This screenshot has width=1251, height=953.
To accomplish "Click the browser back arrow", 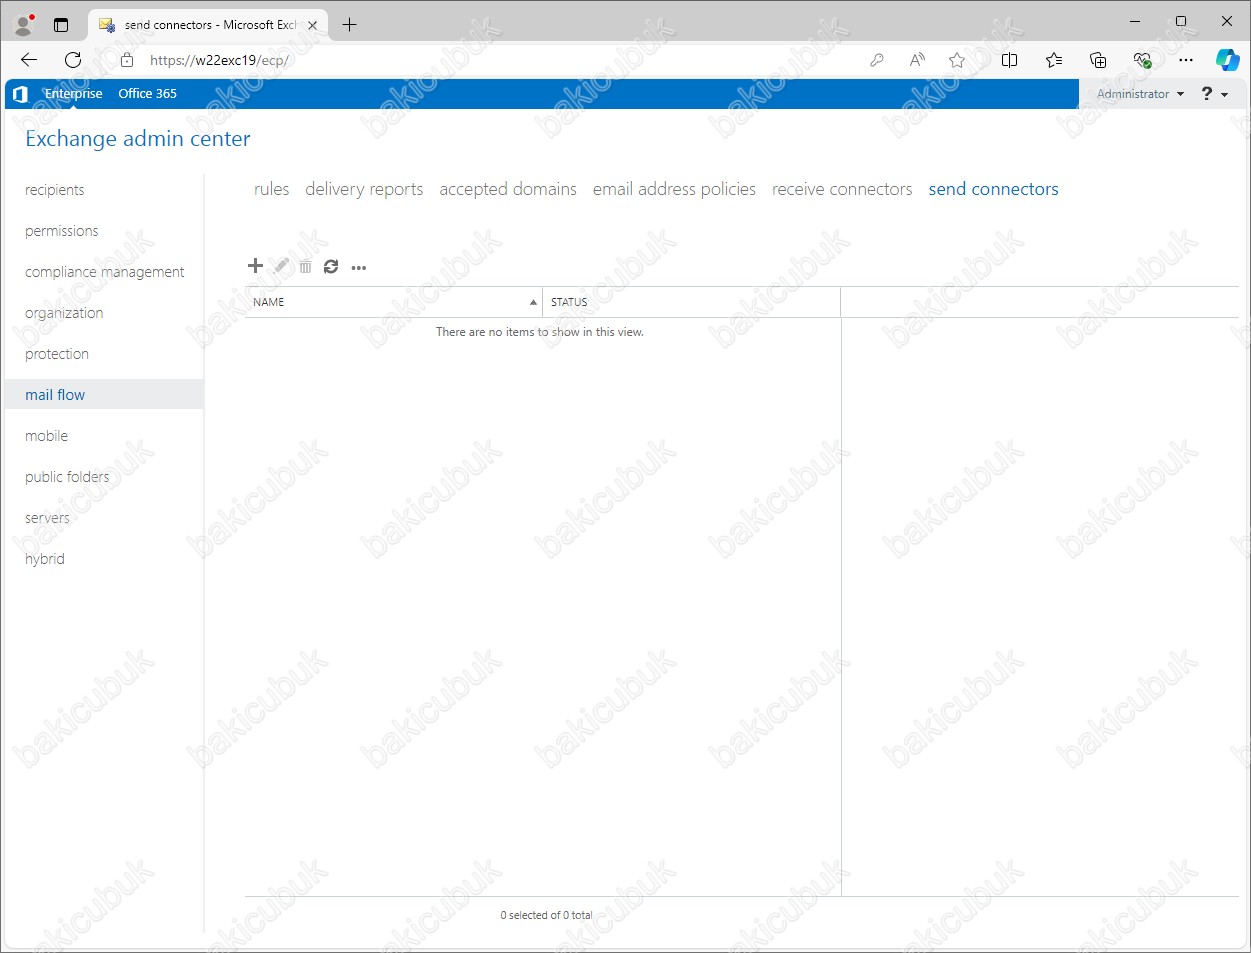I will point(29,60).
